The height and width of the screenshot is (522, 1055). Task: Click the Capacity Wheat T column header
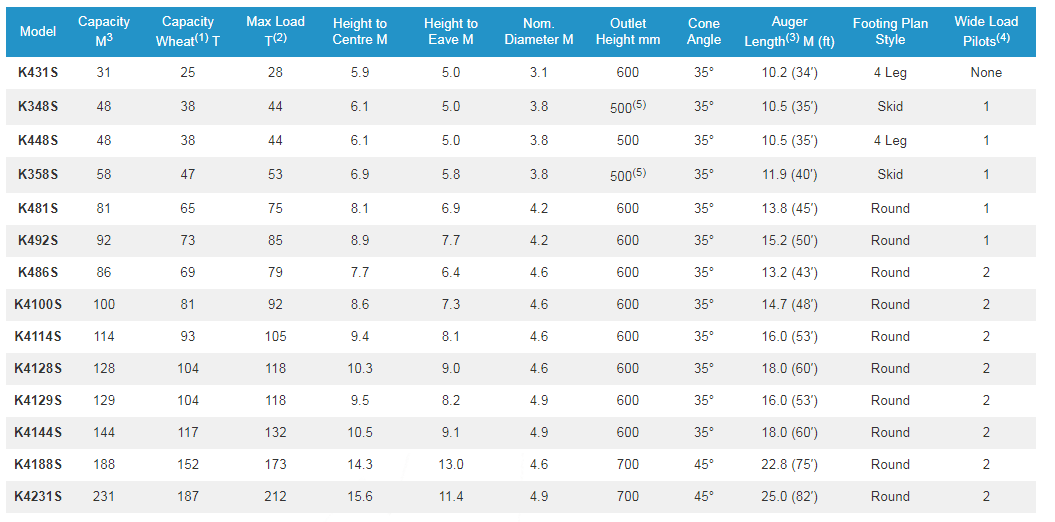(187, 31)
